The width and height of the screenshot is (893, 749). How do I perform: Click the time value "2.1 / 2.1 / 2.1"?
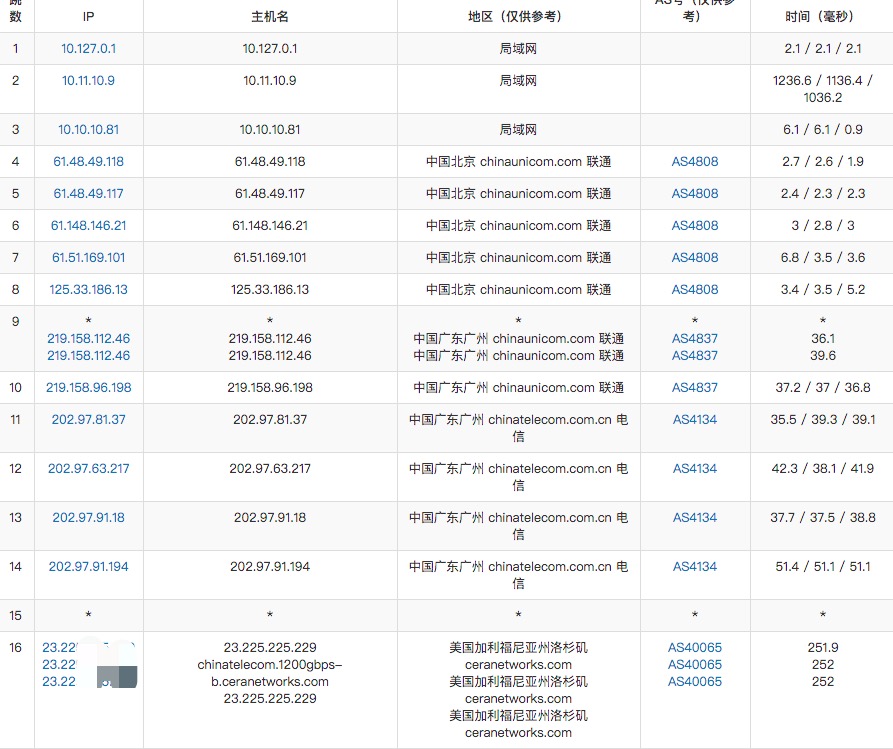pos(822,48)
